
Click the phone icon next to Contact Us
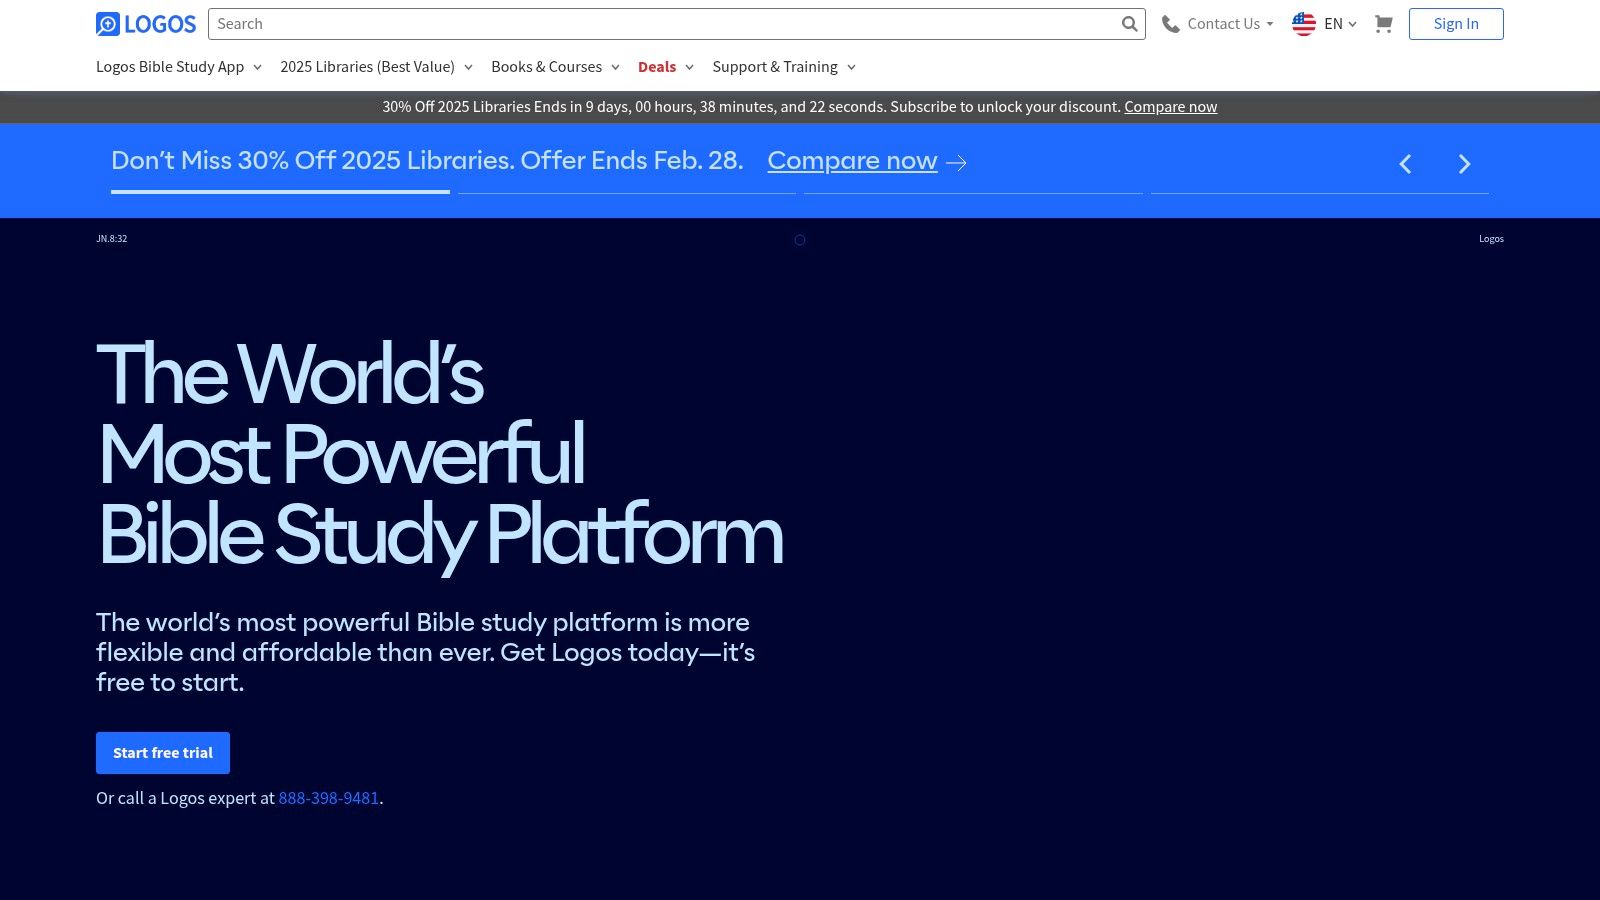[x=1170, y=24]
